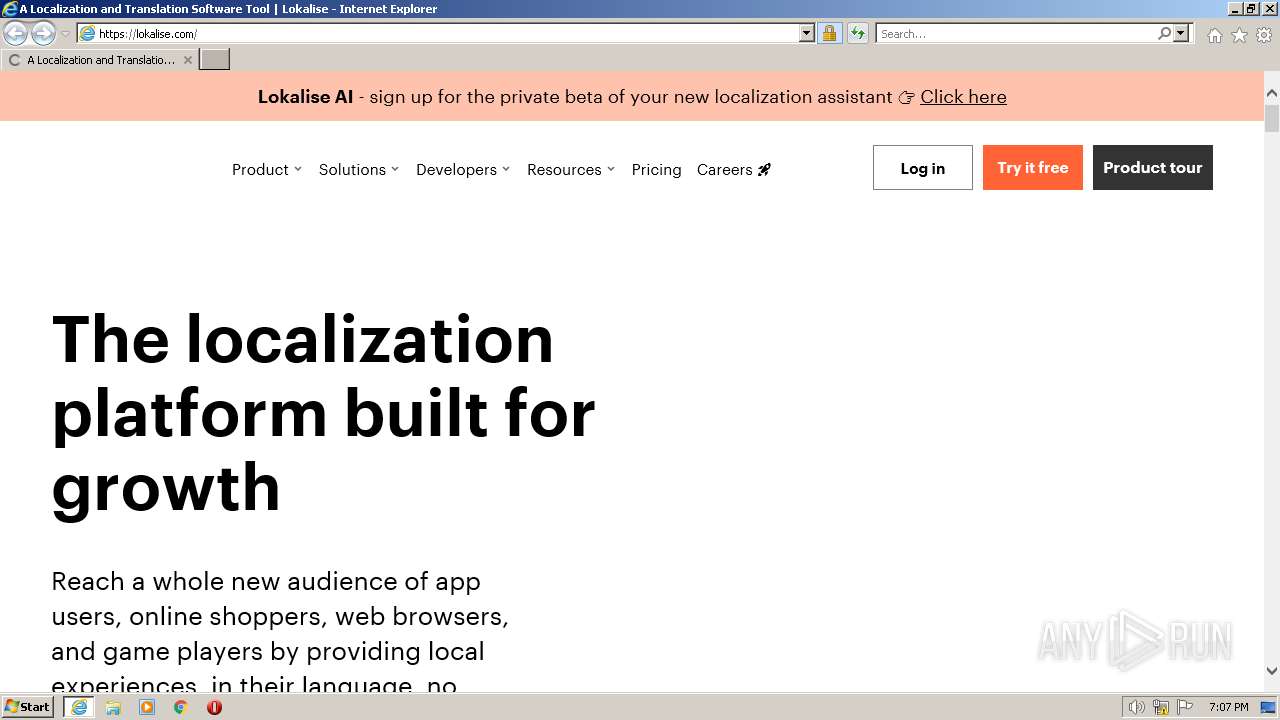Click the search magnifier icon
This screenshot has height=720, width=1280.
[x=1164, y=33]
